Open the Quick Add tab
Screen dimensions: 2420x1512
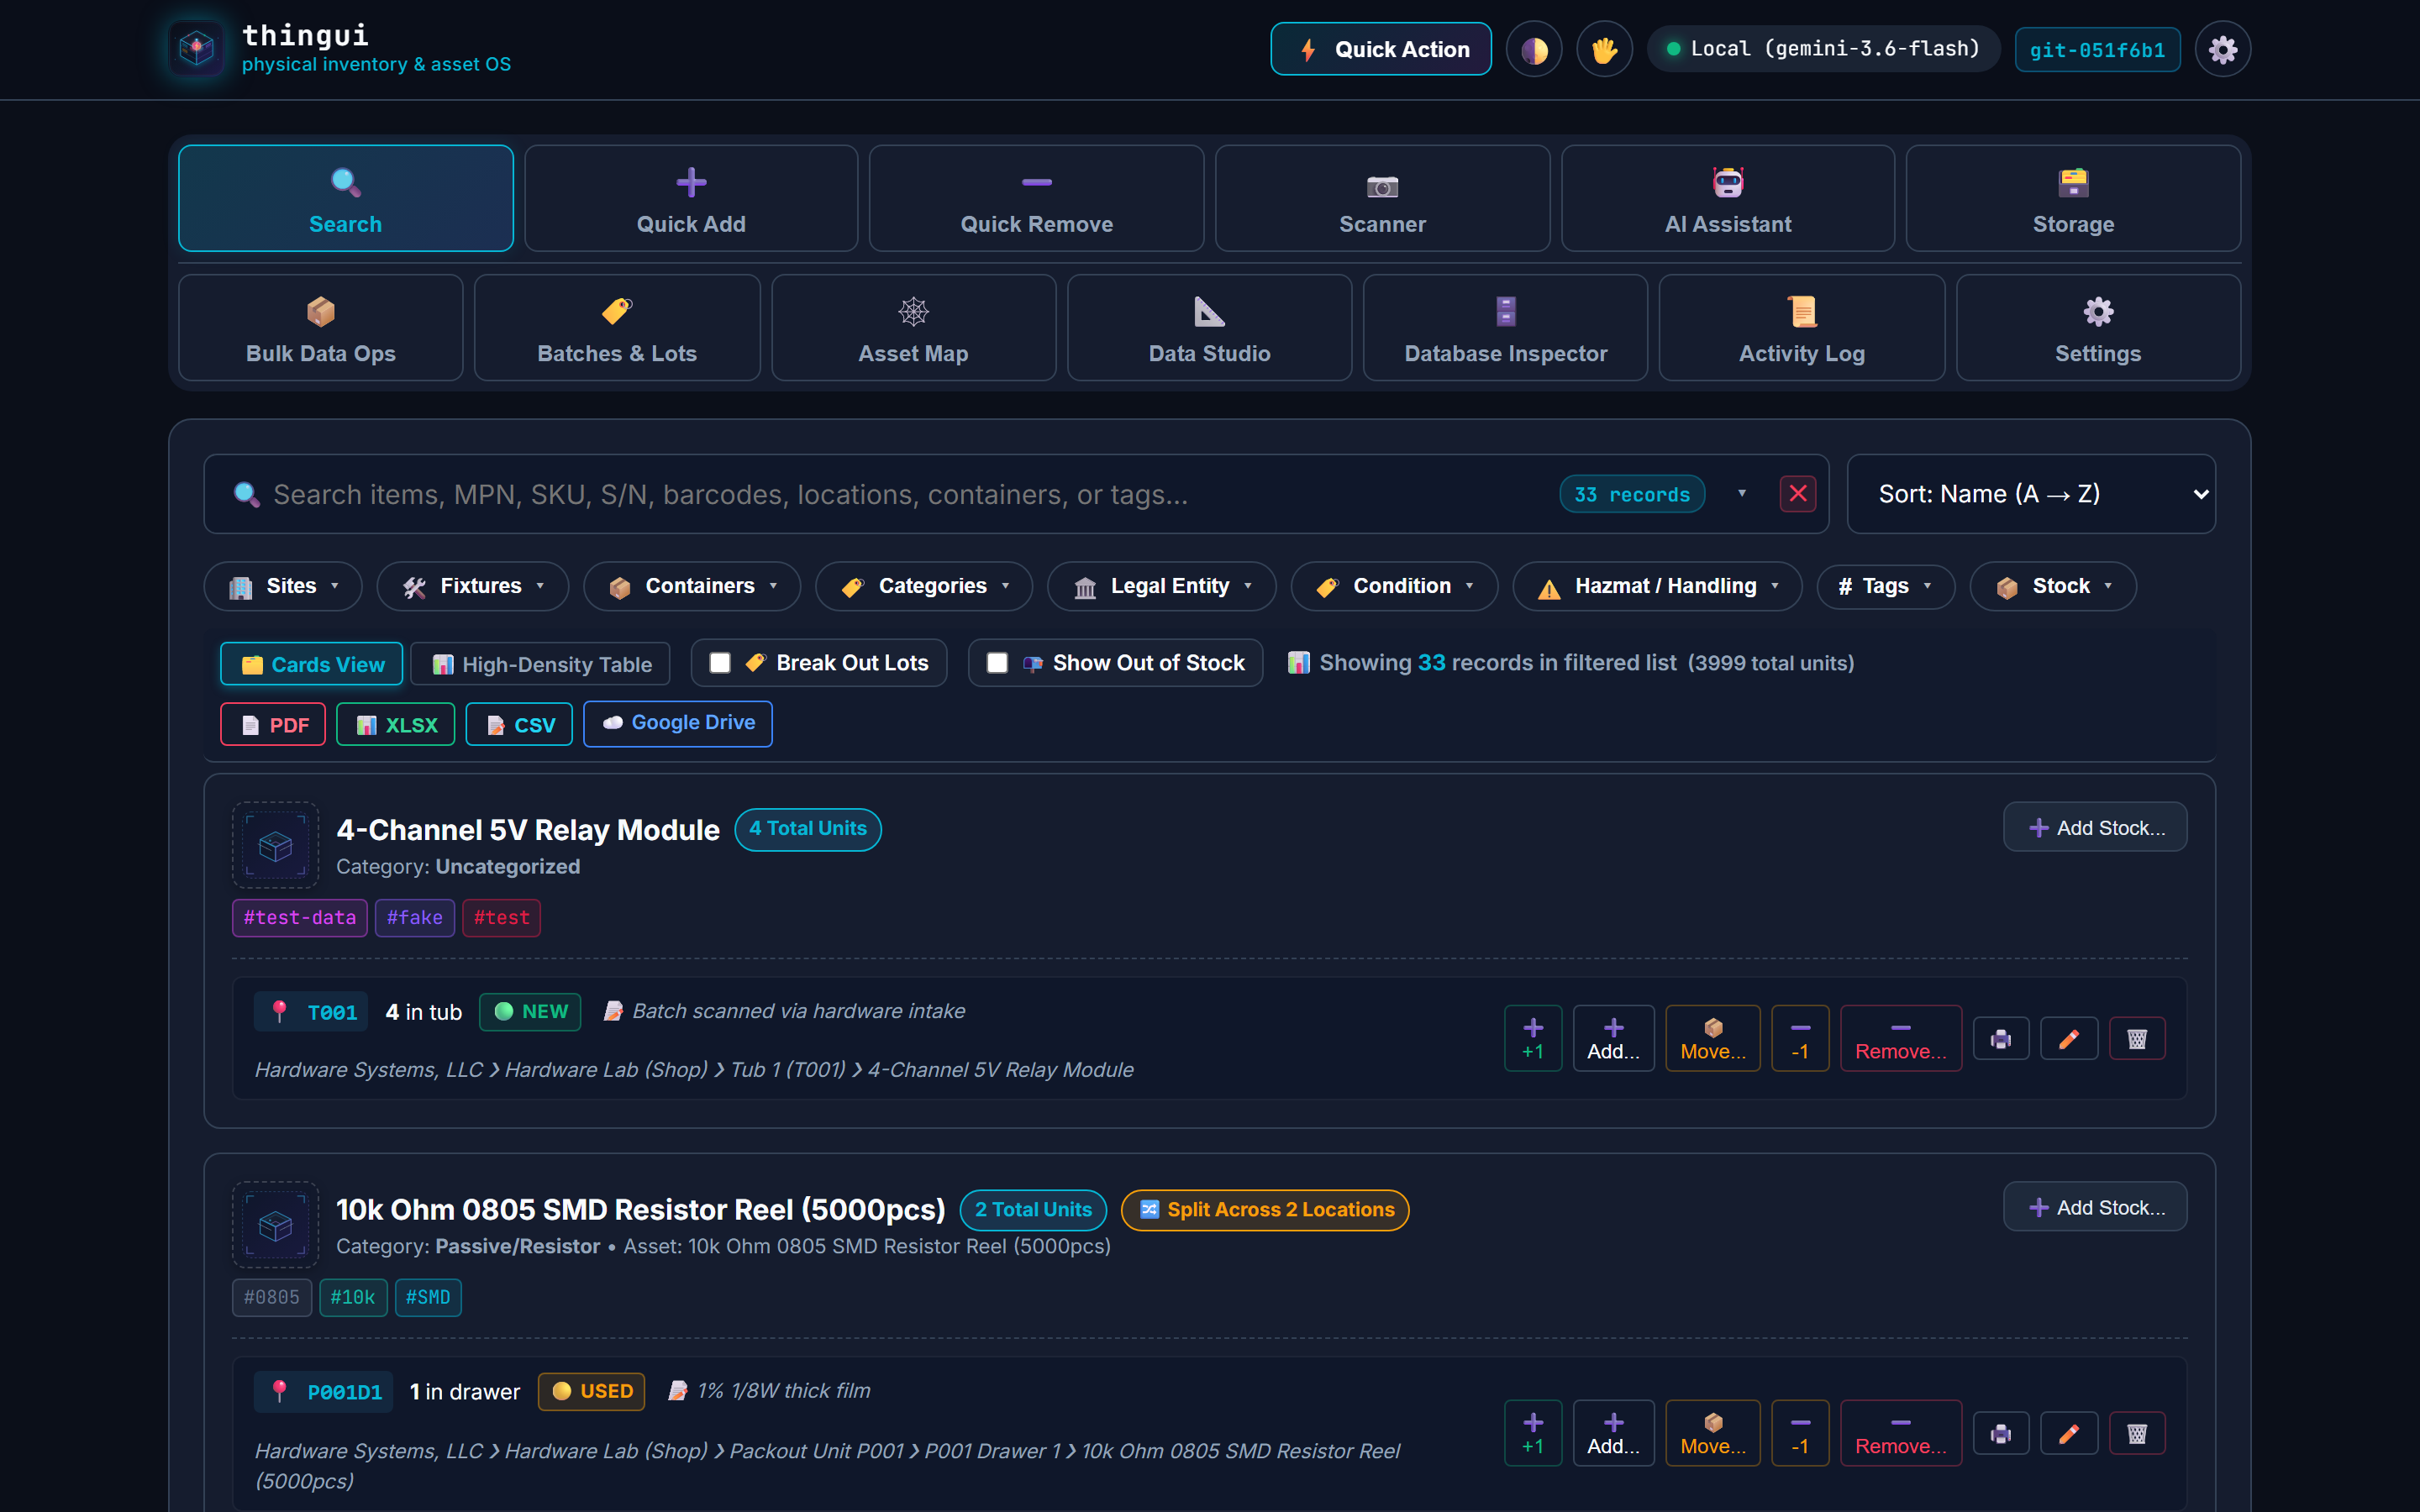691,198
